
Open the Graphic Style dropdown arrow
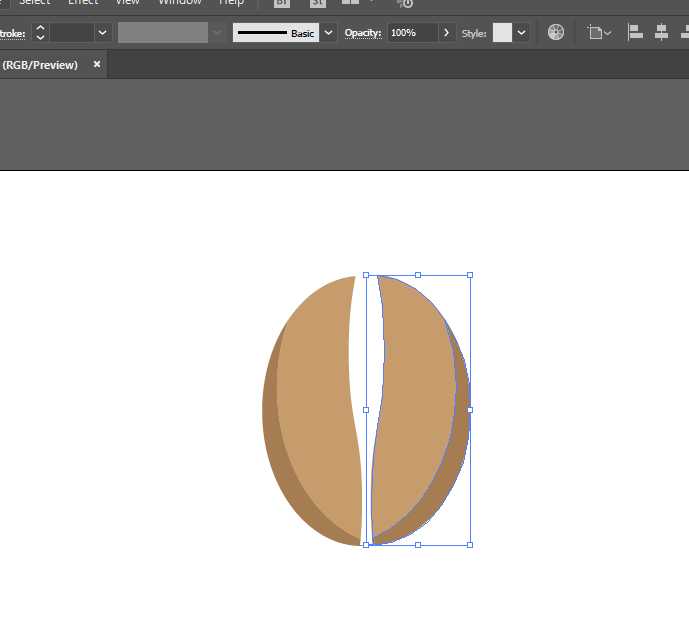[x=521, y=33]
